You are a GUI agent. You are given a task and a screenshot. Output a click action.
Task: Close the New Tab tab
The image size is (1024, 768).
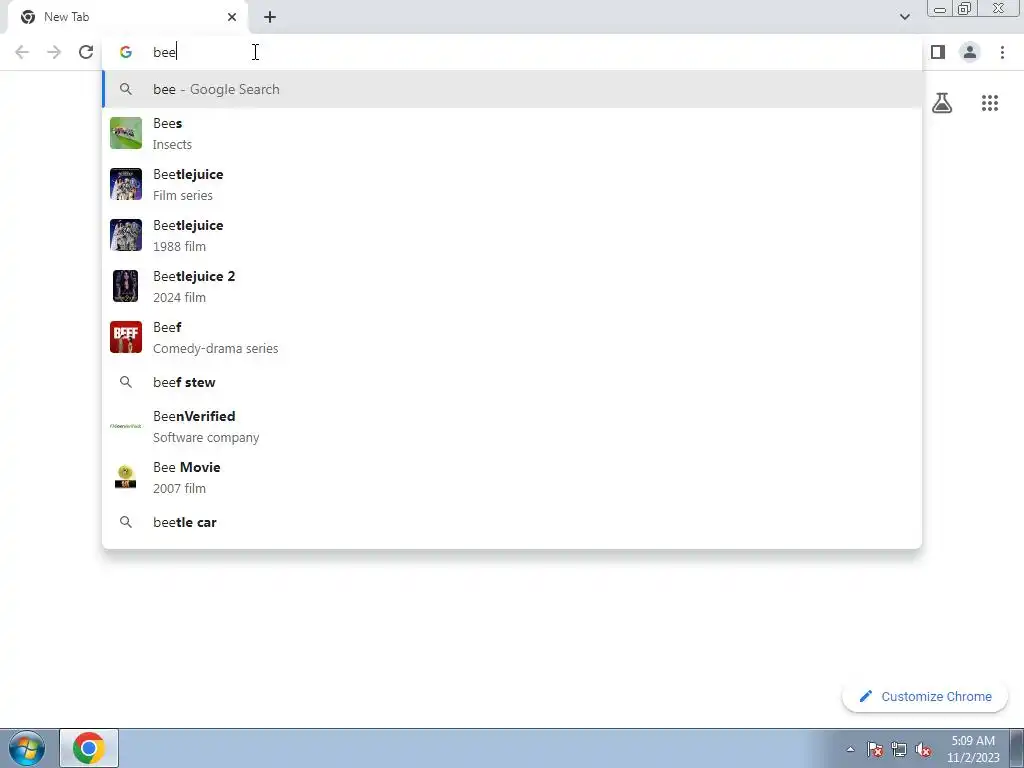click(232, 17)
